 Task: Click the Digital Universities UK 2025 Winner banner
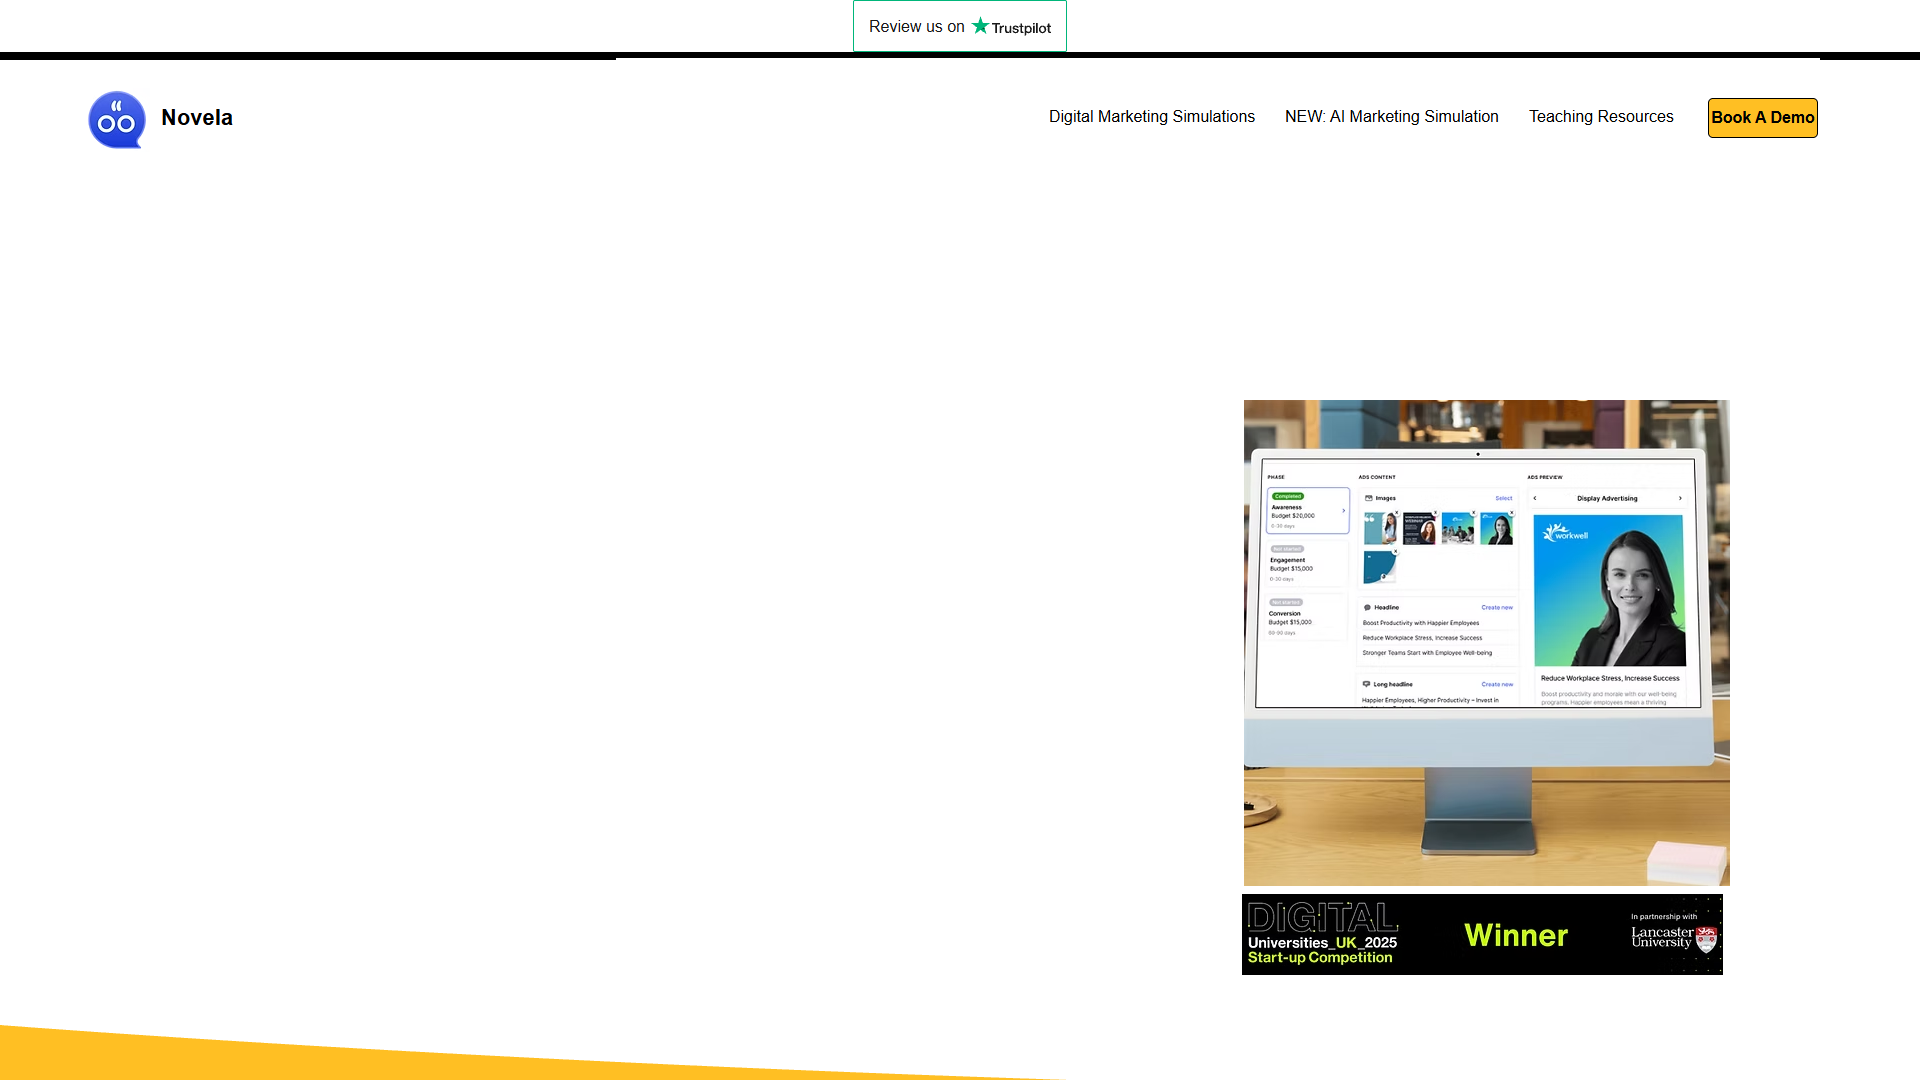tap(1482, 935)
